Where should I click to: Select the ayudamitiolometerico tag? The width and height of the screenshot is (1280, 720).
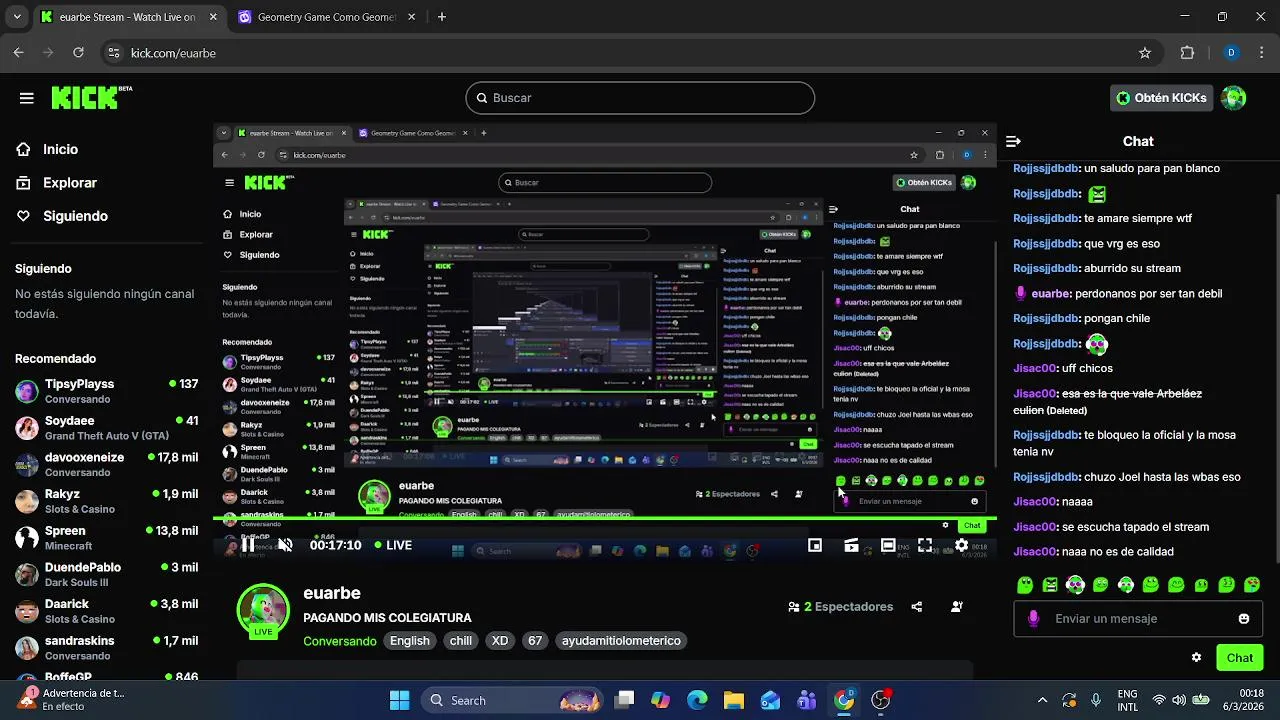pyautogui.click(x=621, y=641)
